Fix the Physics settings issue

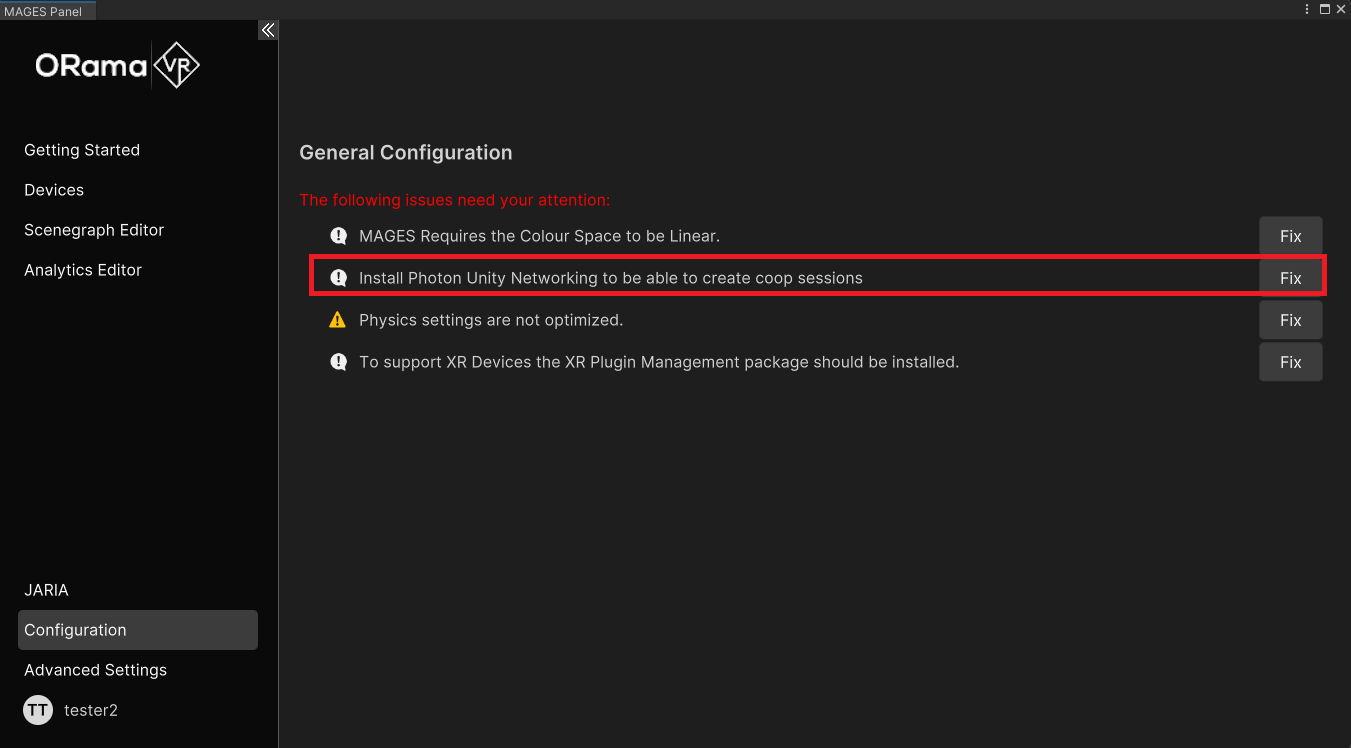pyautogui.click(x=1290, y=320)
